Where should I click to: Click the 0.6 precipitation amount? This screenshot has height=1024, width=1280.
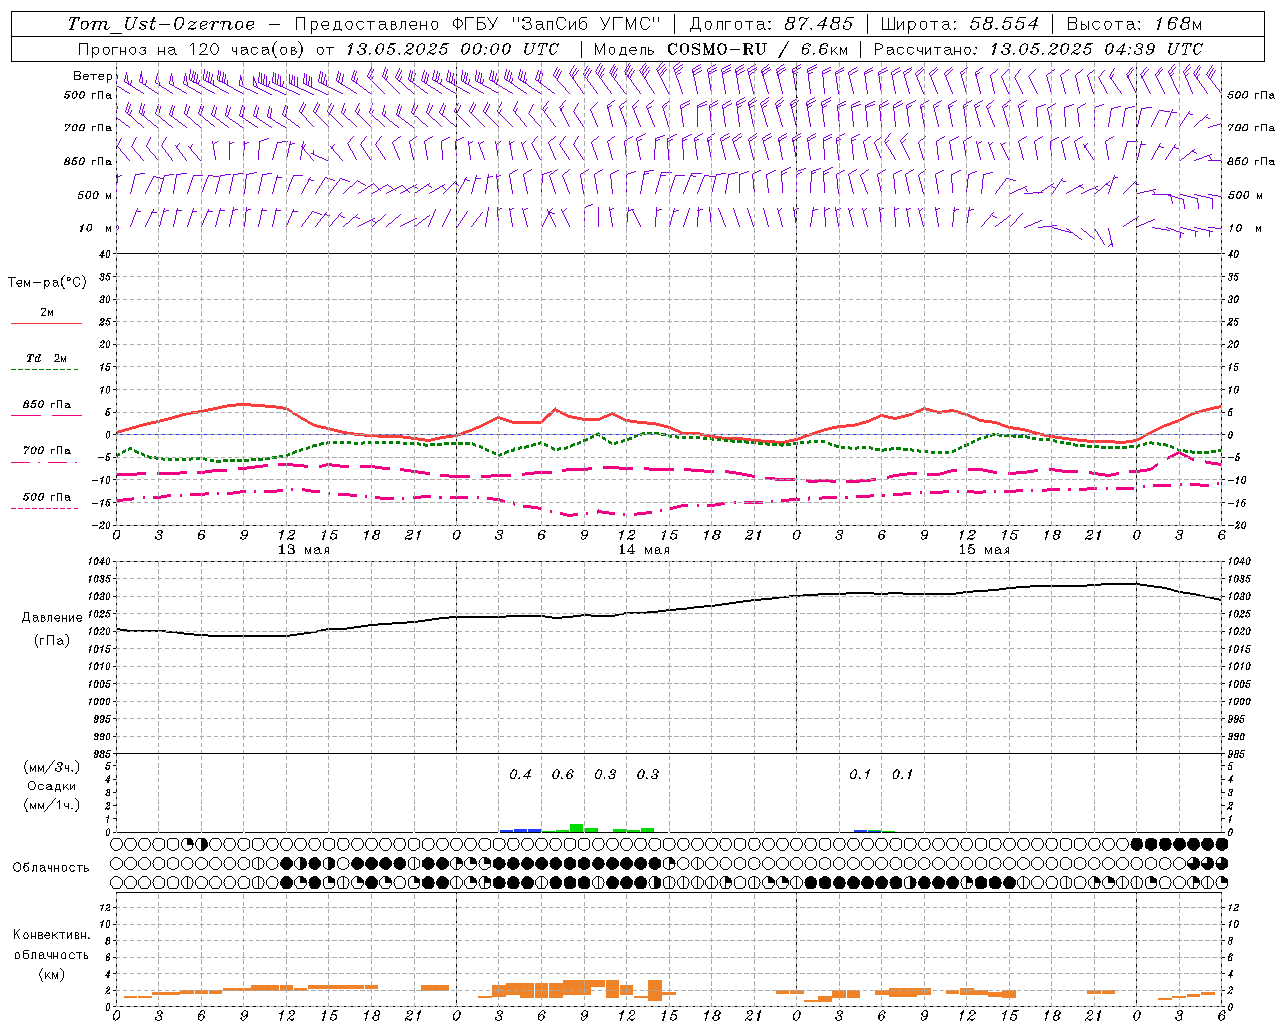(563, 774)
